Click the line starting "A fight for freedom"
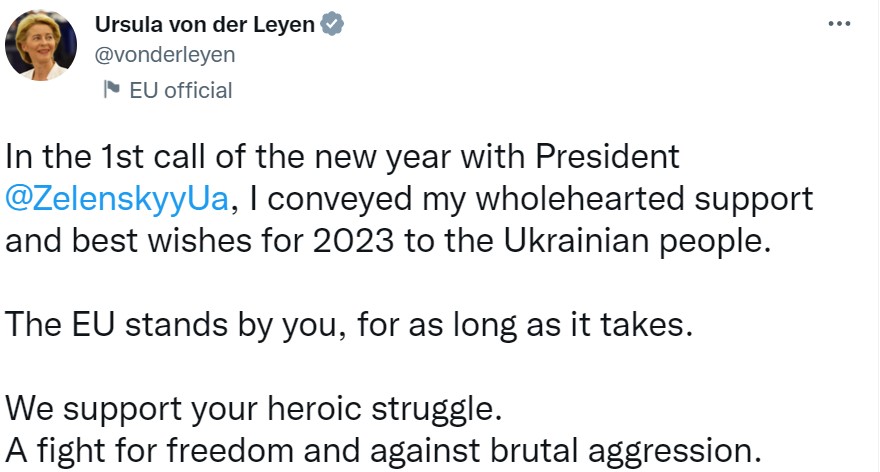The width and height of the screenshot is (880, 472). coord(376,450)
